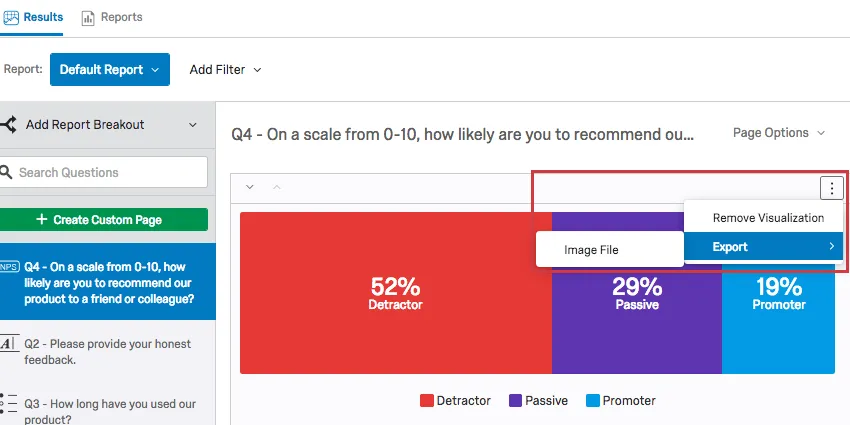This screenshot has height=425, width=850.
Task: Click the three-dot visualization options icon
Action: (831, 187)
